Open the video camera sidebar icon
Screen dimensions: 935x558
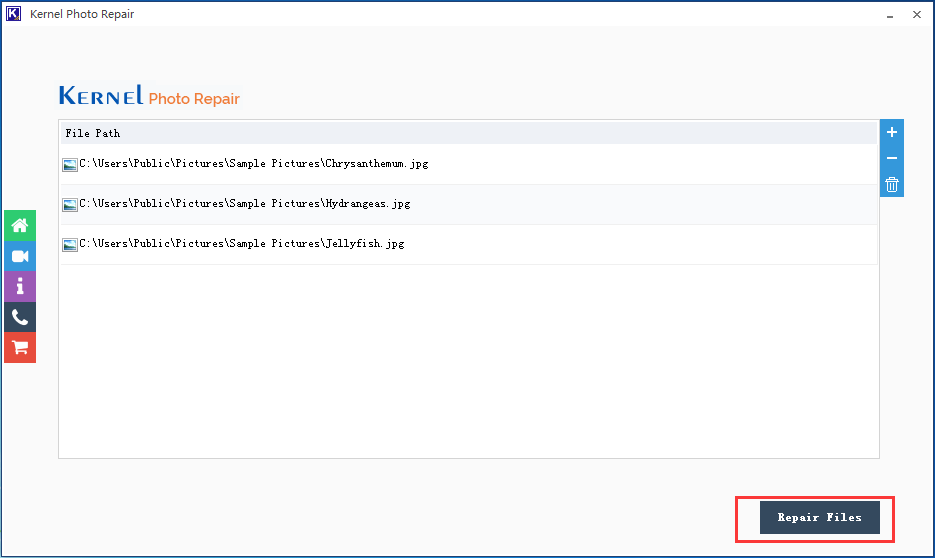point(20,256)
